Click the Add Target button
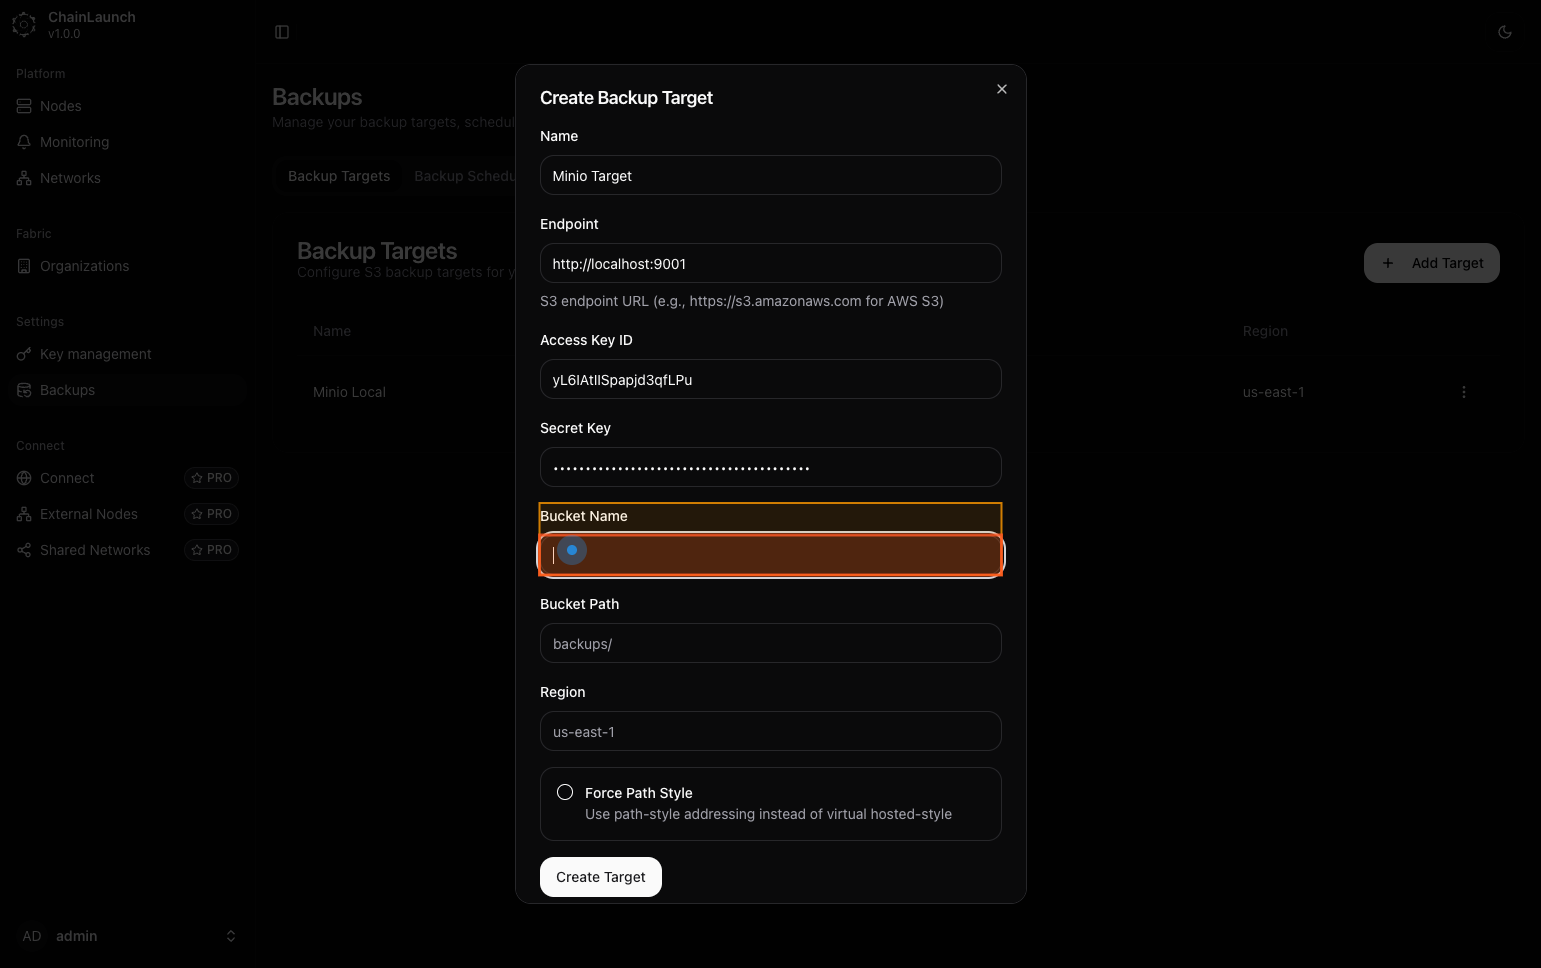1541x968 pixels. pyautogui.click(x=1431, y=263)
